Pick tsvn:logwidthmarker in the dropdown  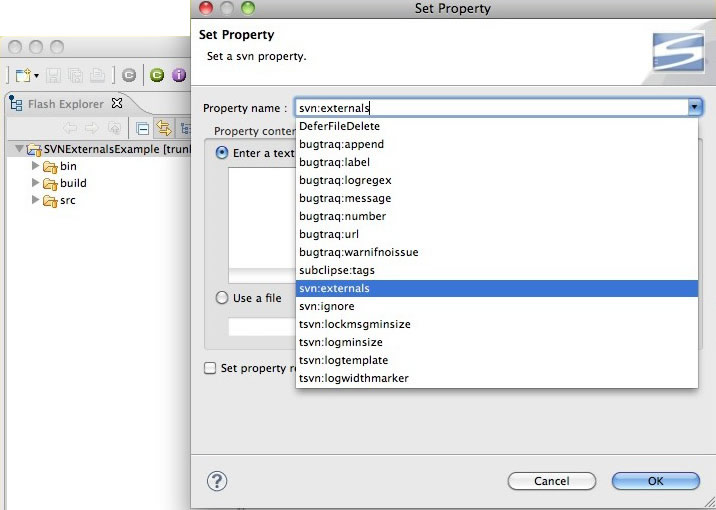click(x=497, y=378)
